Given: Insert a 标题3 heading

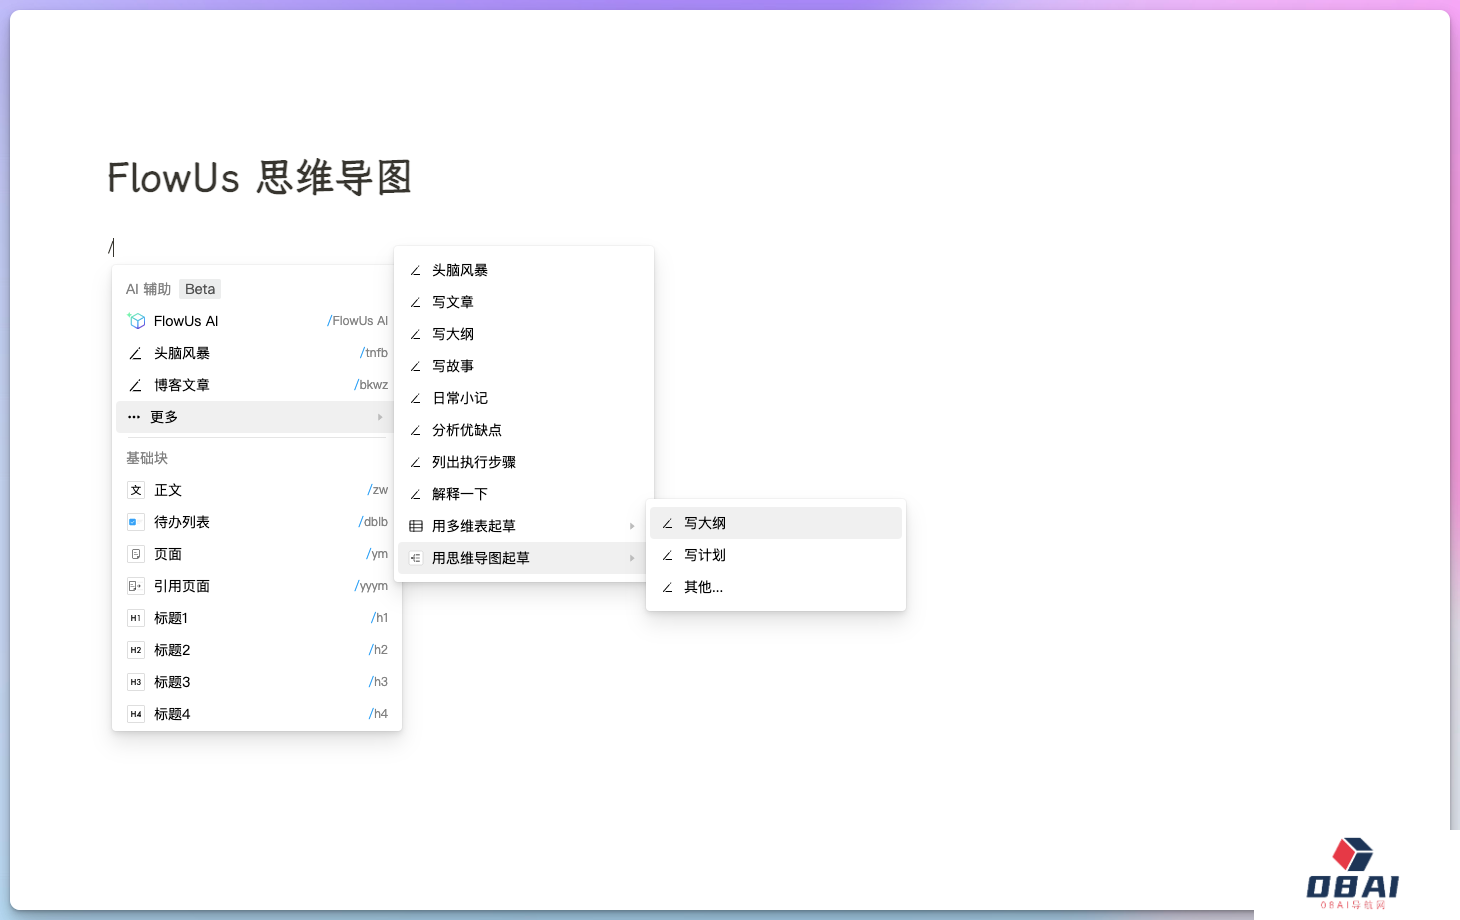Looking at the screenshot, I should point(257,682).
